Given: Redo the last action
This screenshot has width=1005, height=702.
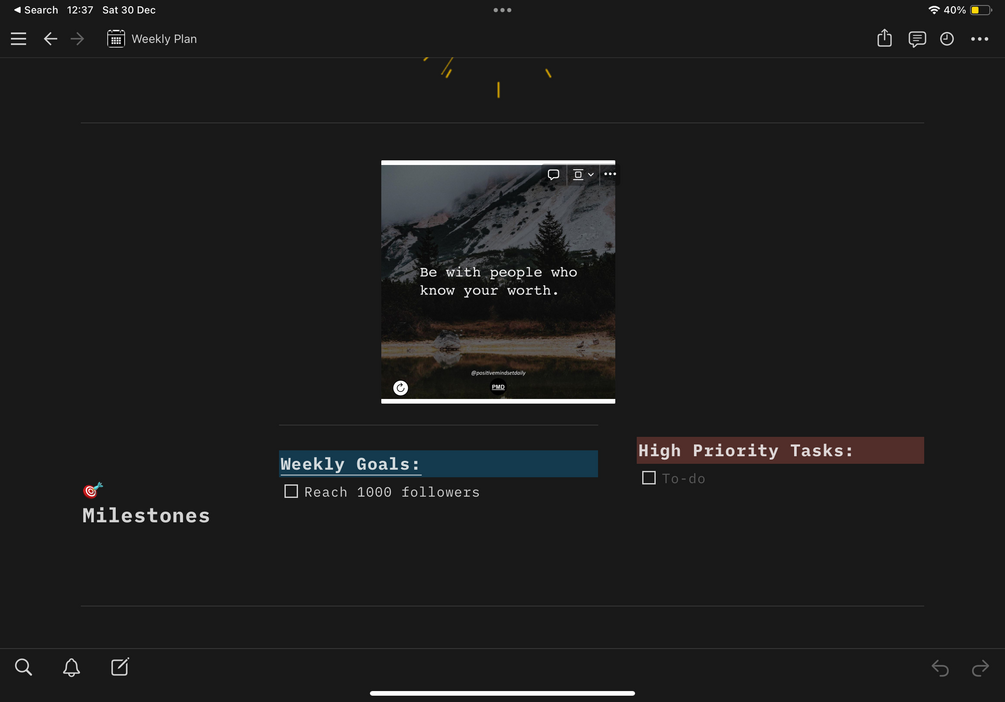Looking at the screenshot, I should pos(980,668).
